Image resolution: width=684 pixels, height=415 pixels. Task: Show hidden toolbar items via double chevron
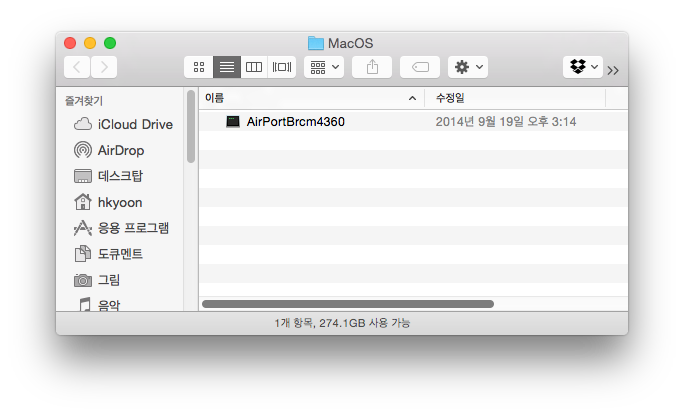click(613, 70)
